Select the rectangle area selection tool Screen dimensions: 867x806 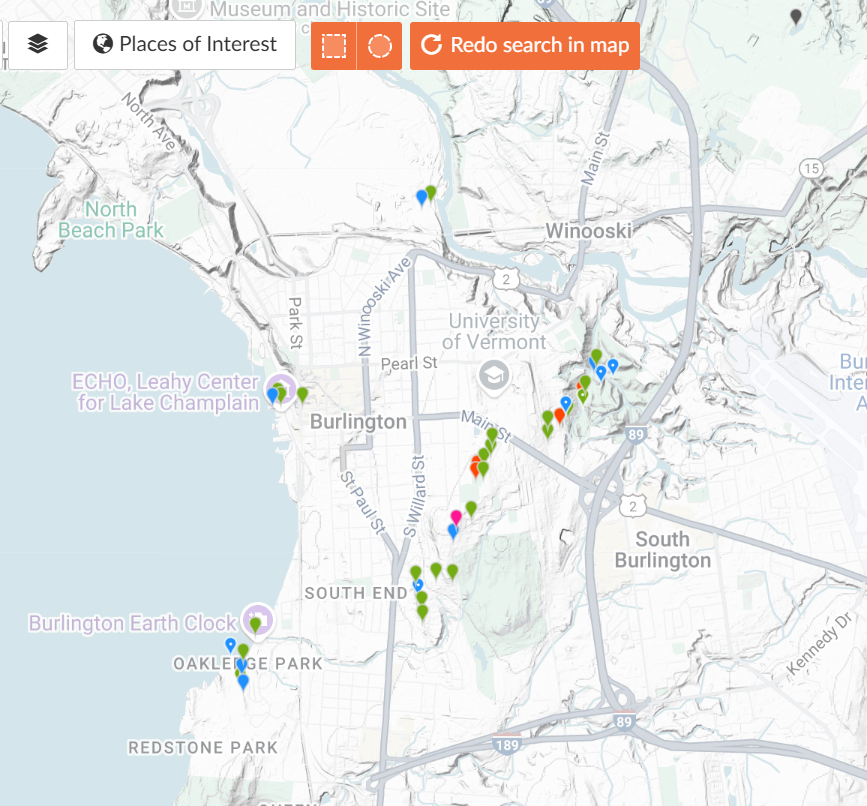pyautogui.click(x=334, y=46)
